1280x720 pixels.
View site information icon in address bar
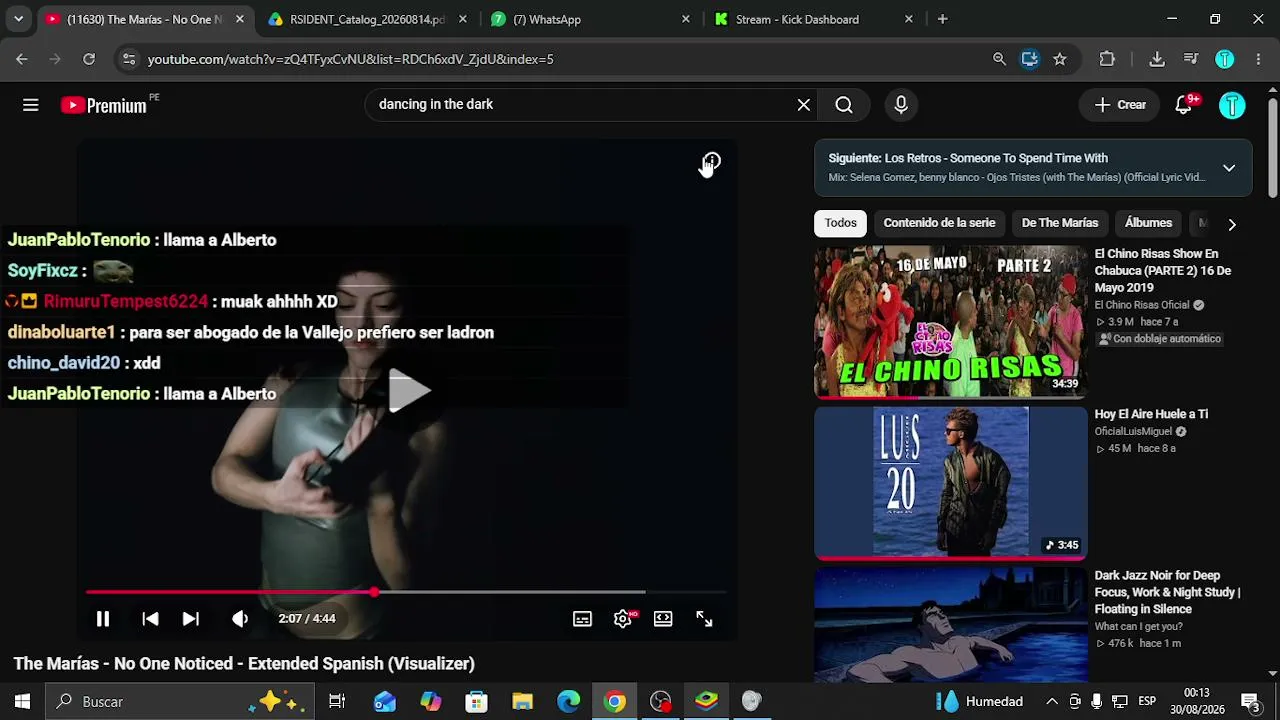pyautogui.click(x=128, y=59)
